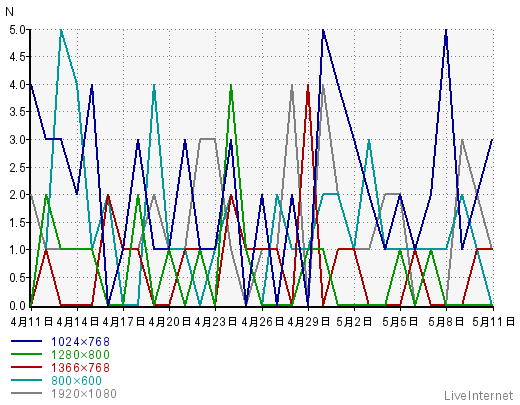This screenshot has width=520, height=405.
Task: Click the 4.0 y-axis value
Action: coord(17,85)
